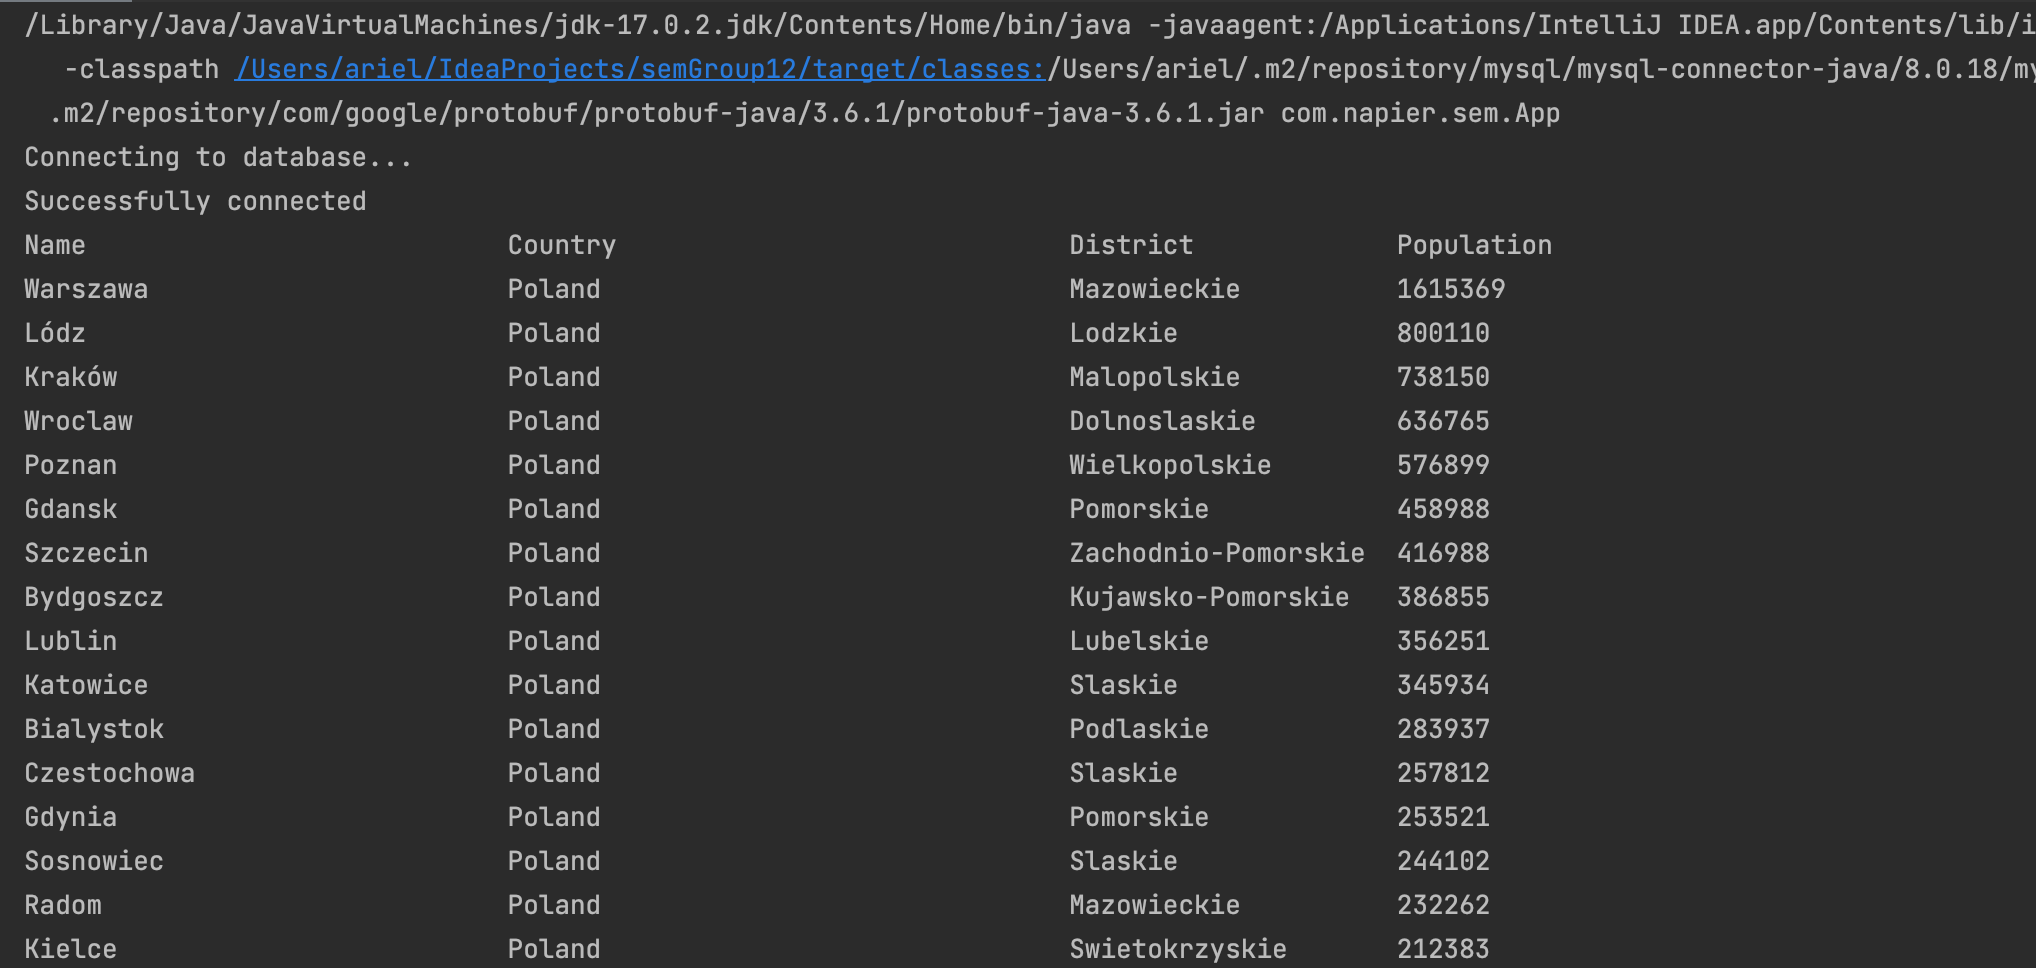
Task: Click the 'District' column header
Action: point(1131,245)
